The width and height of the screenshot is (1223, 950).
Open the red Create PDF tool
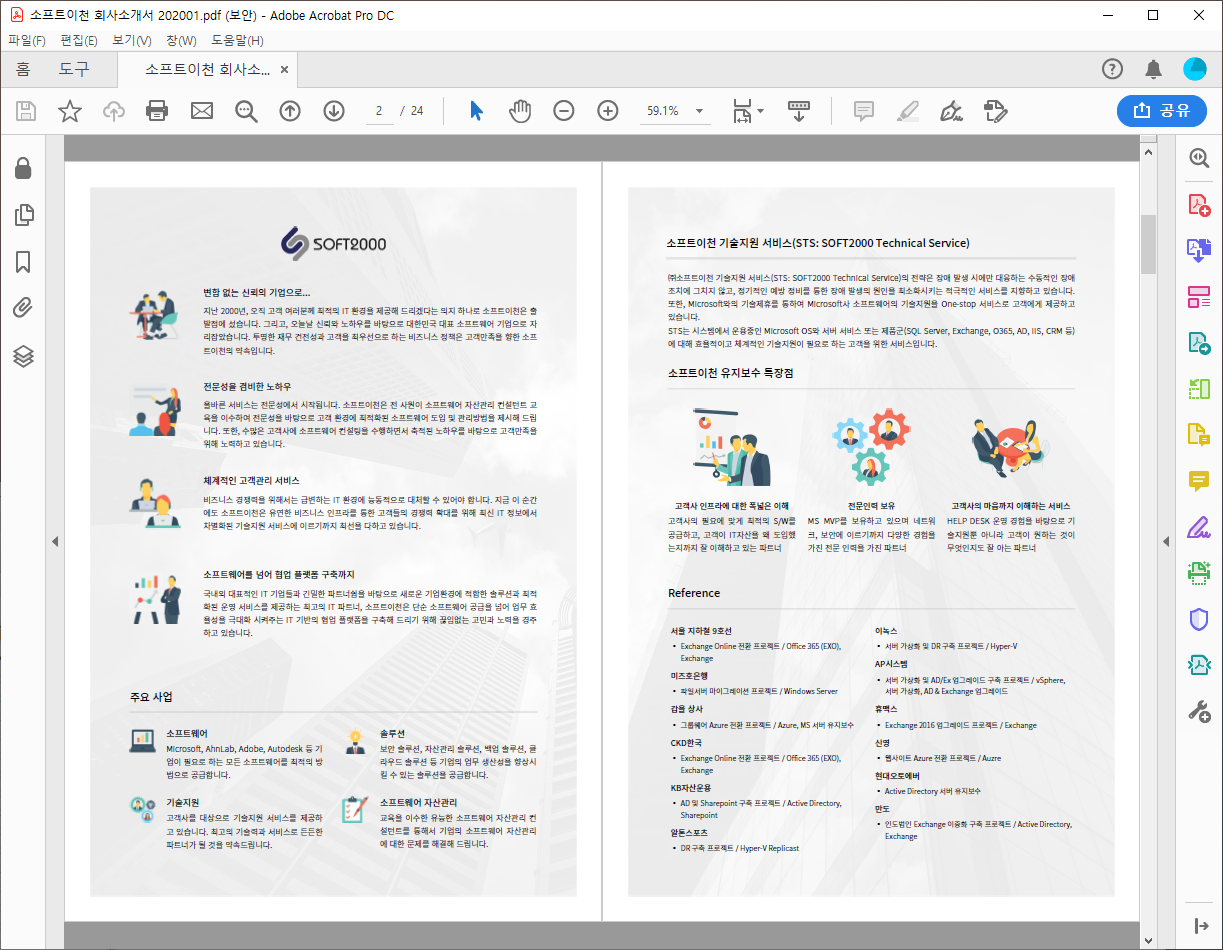coord(1198,205)
